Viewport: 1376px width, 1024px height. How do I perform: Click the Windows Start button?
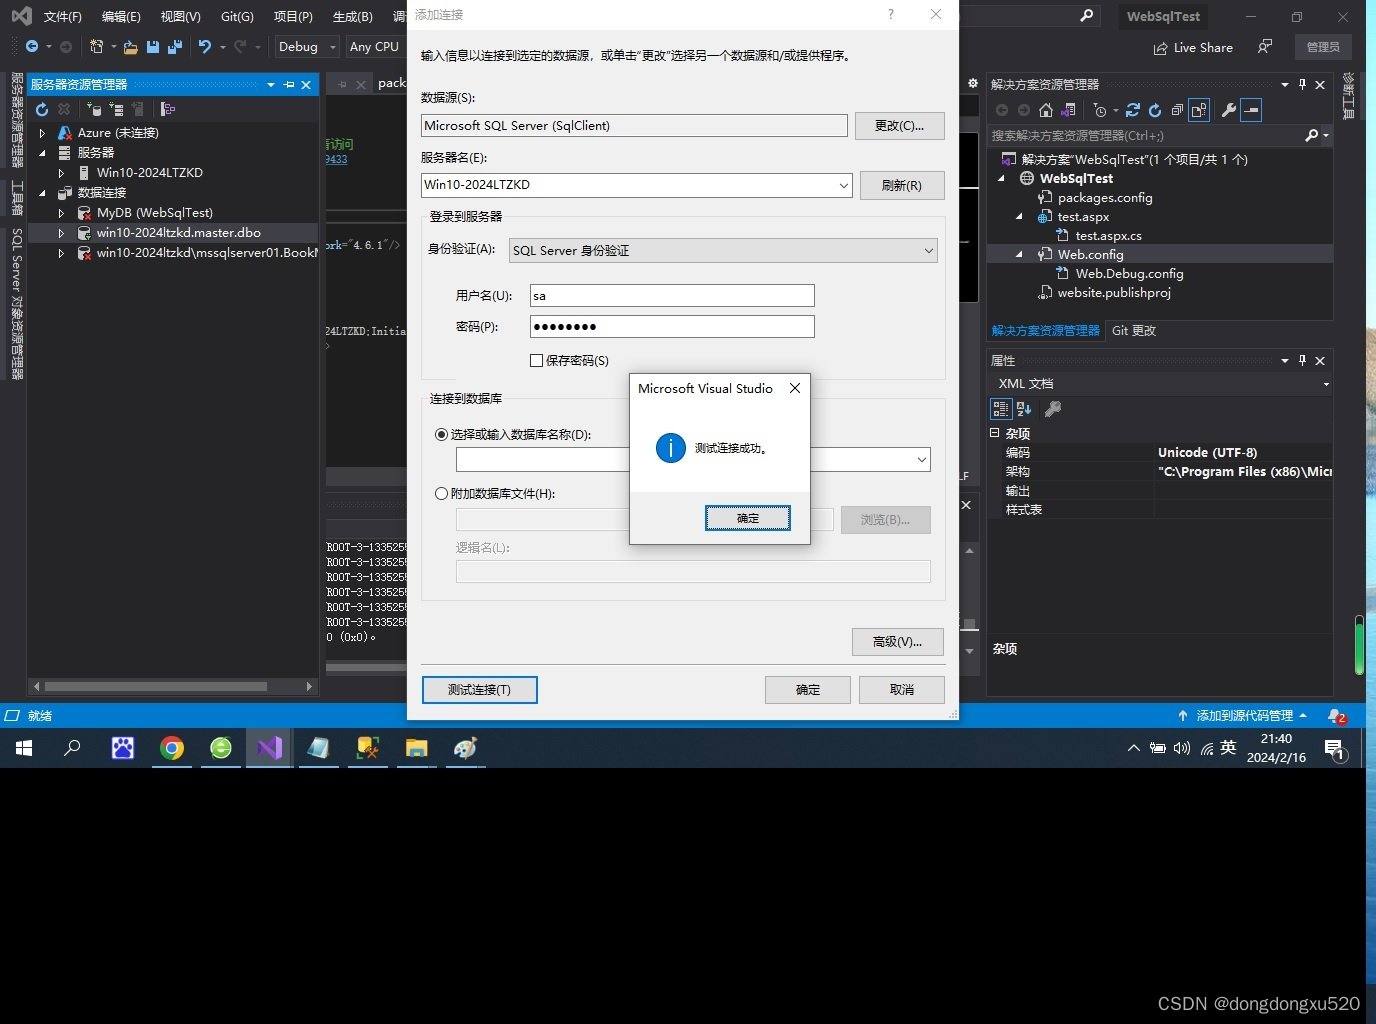coord(24,748)
